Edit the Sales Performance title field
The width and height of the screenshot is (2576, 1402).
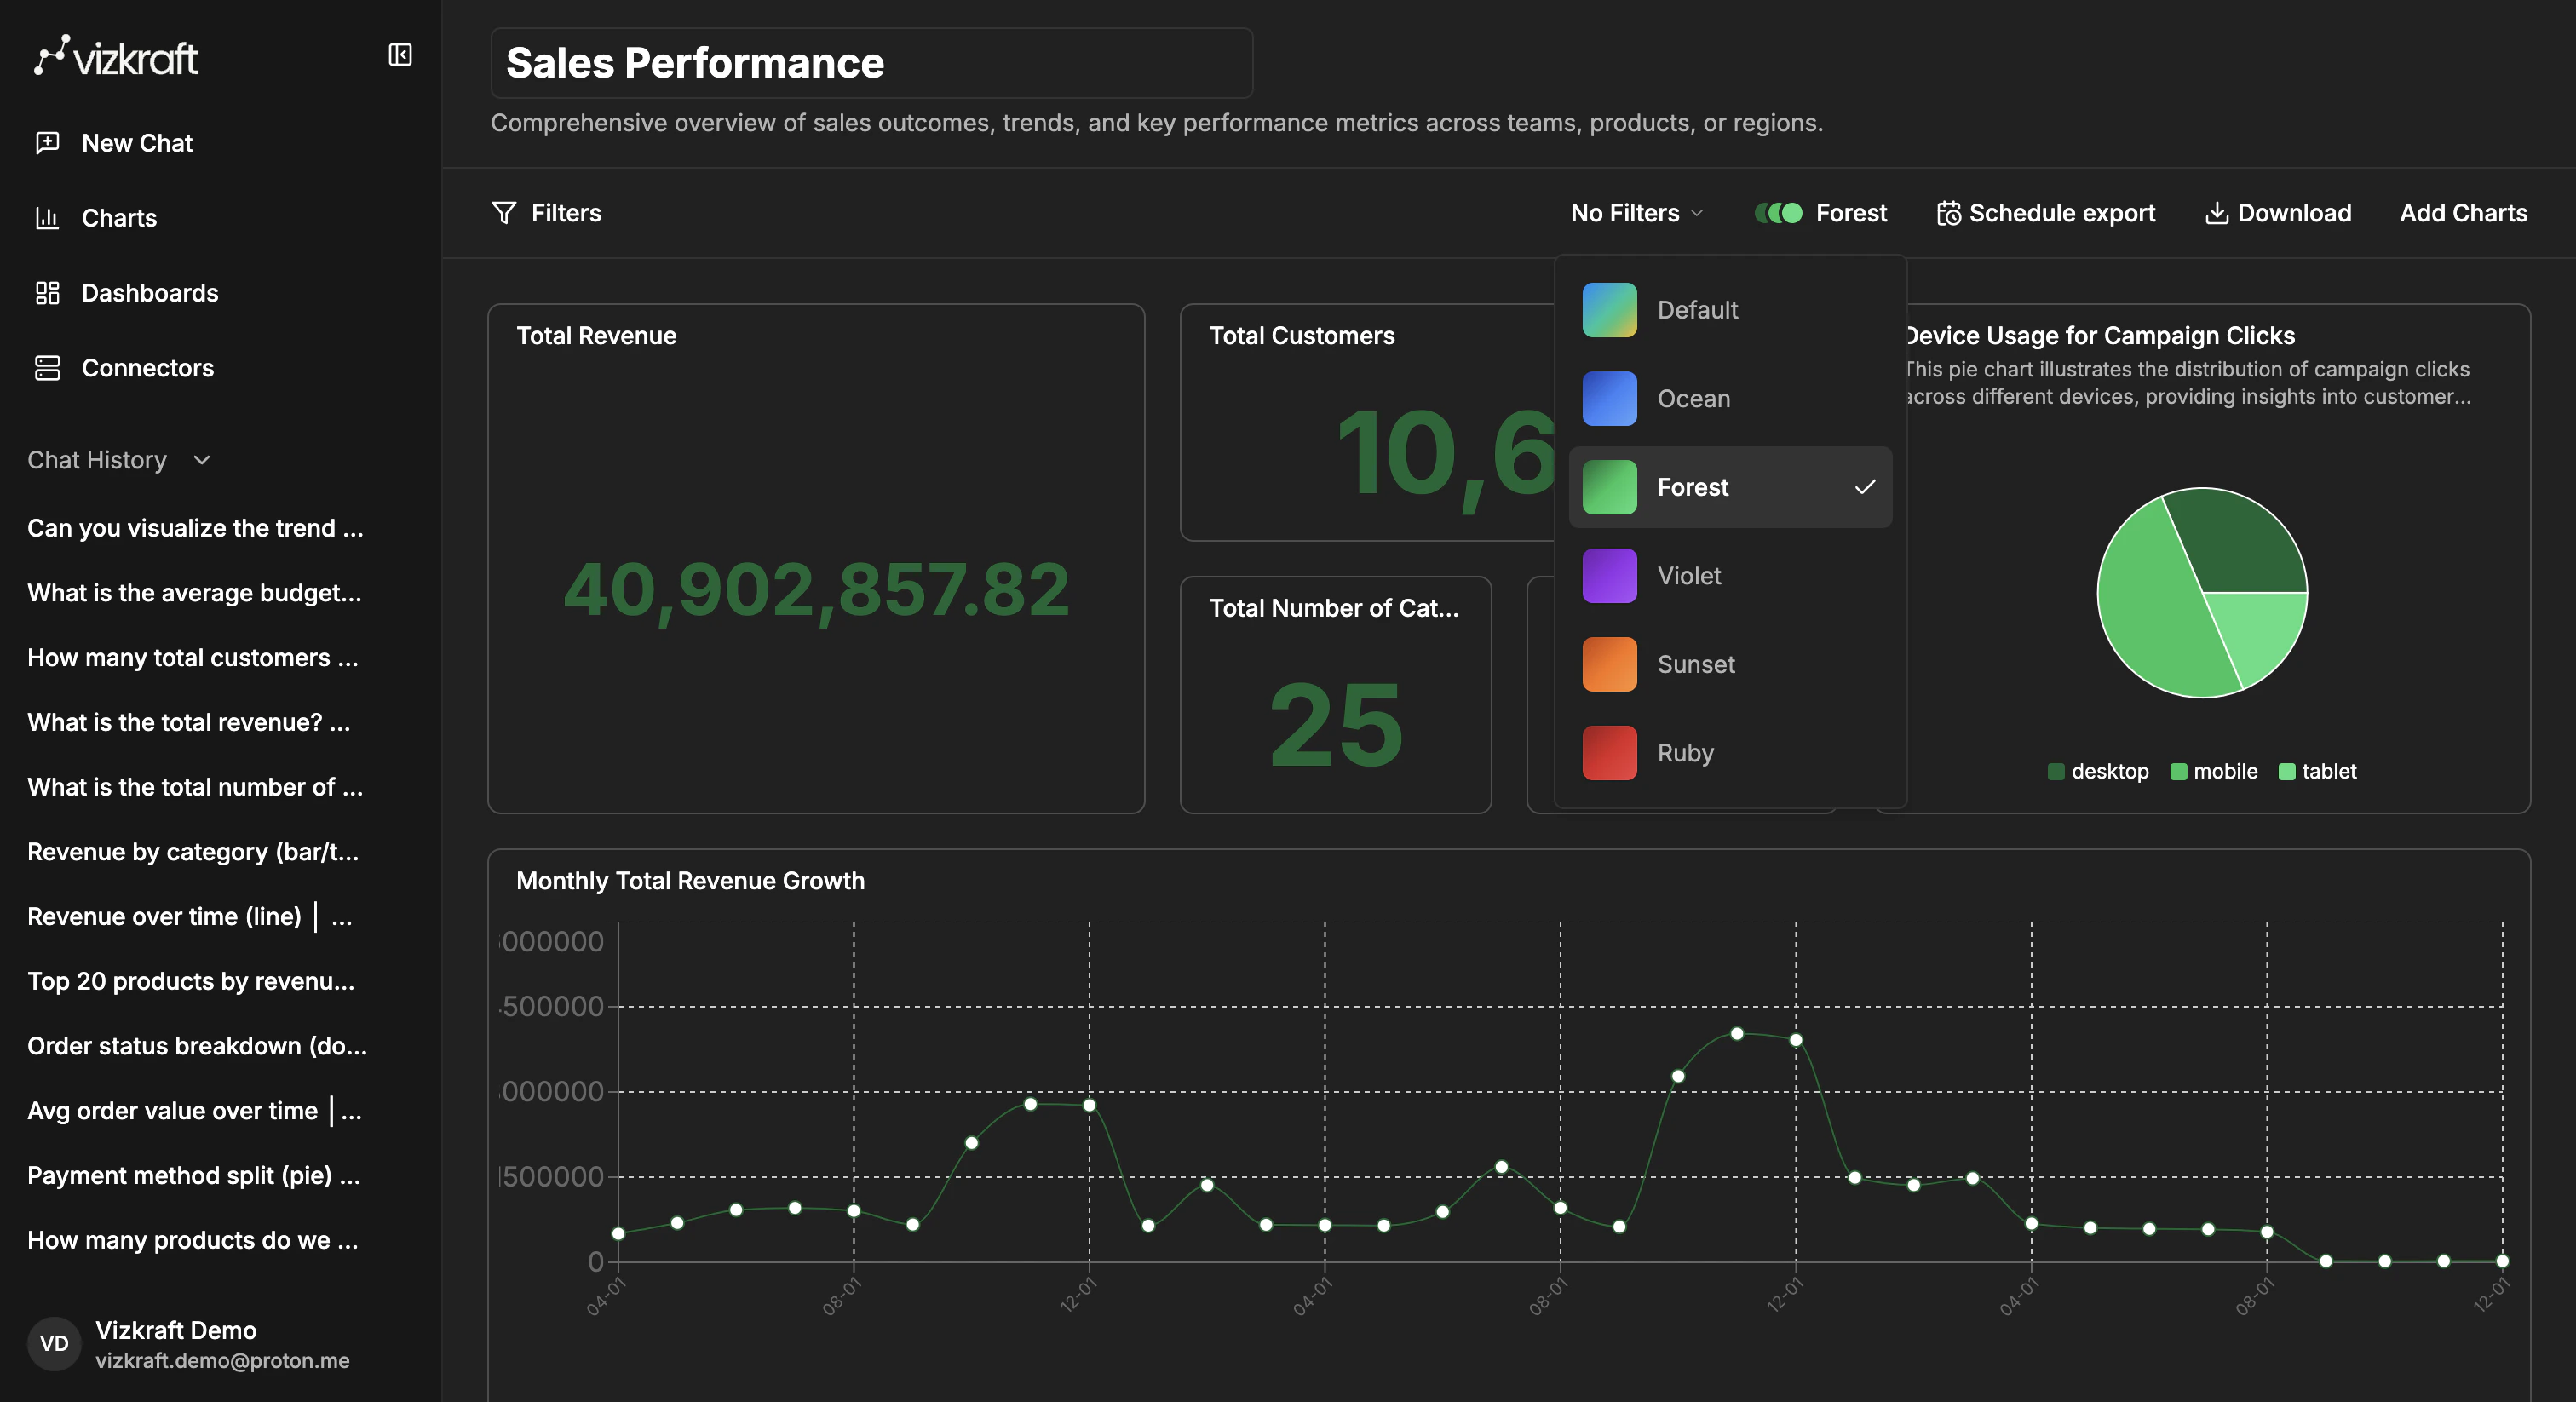point(870,62)
